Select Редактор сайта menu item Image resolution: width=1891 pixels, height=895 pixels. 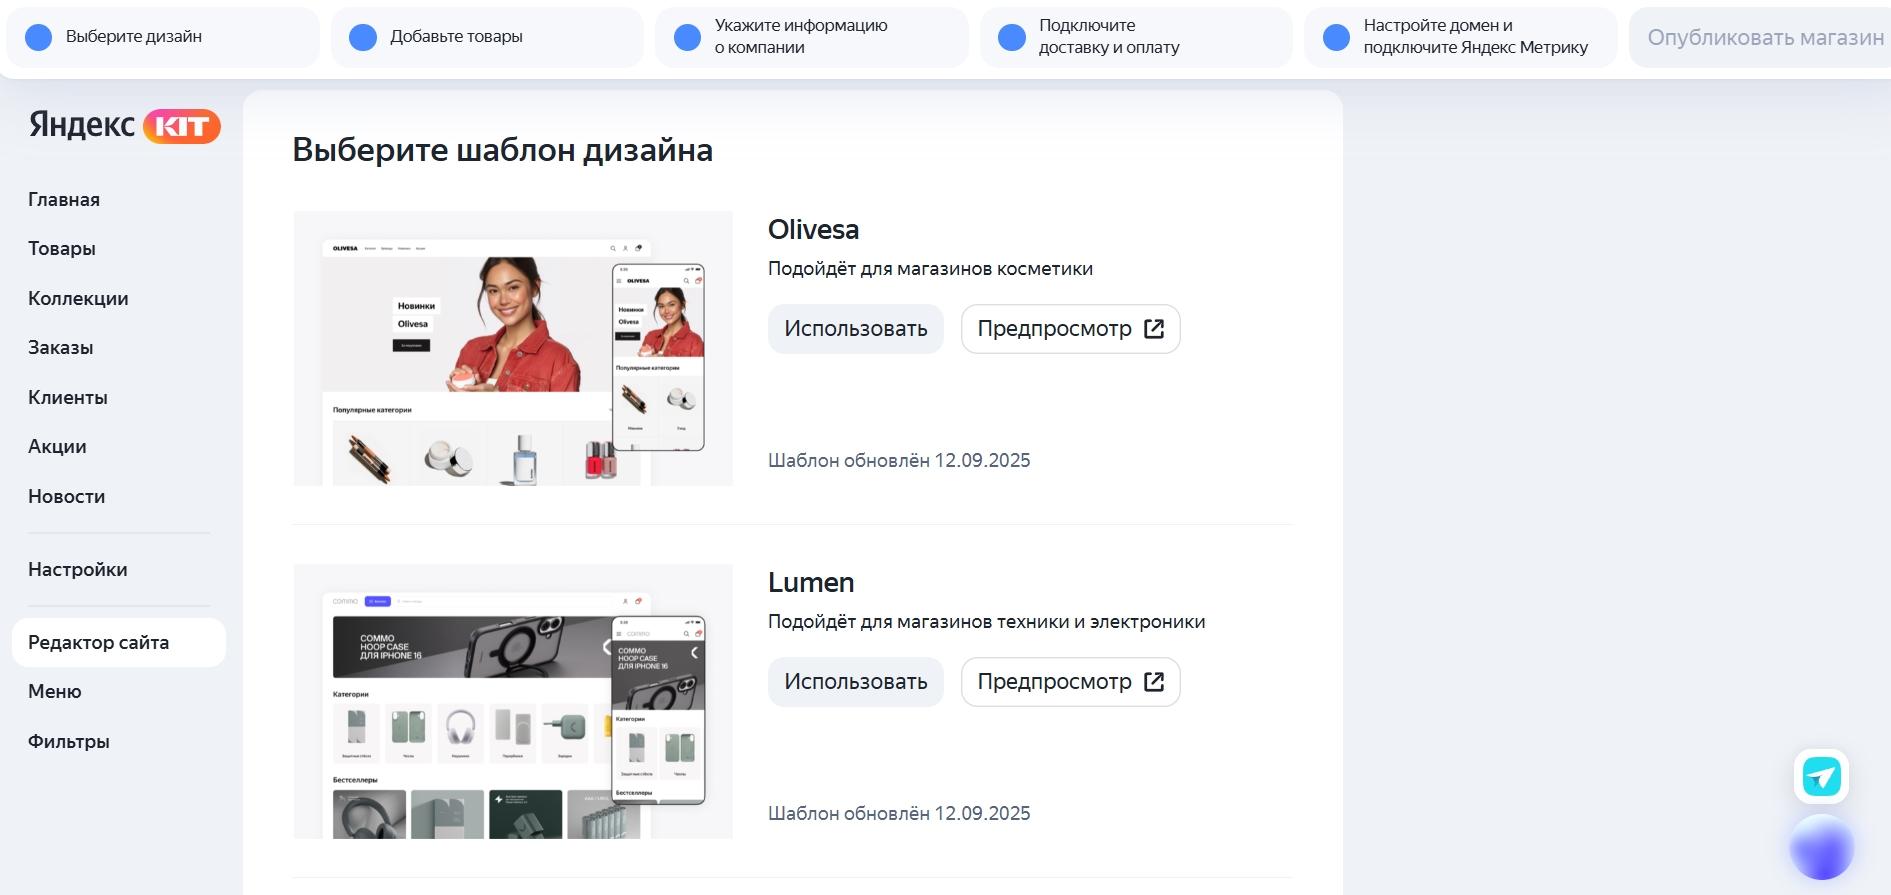119,642
